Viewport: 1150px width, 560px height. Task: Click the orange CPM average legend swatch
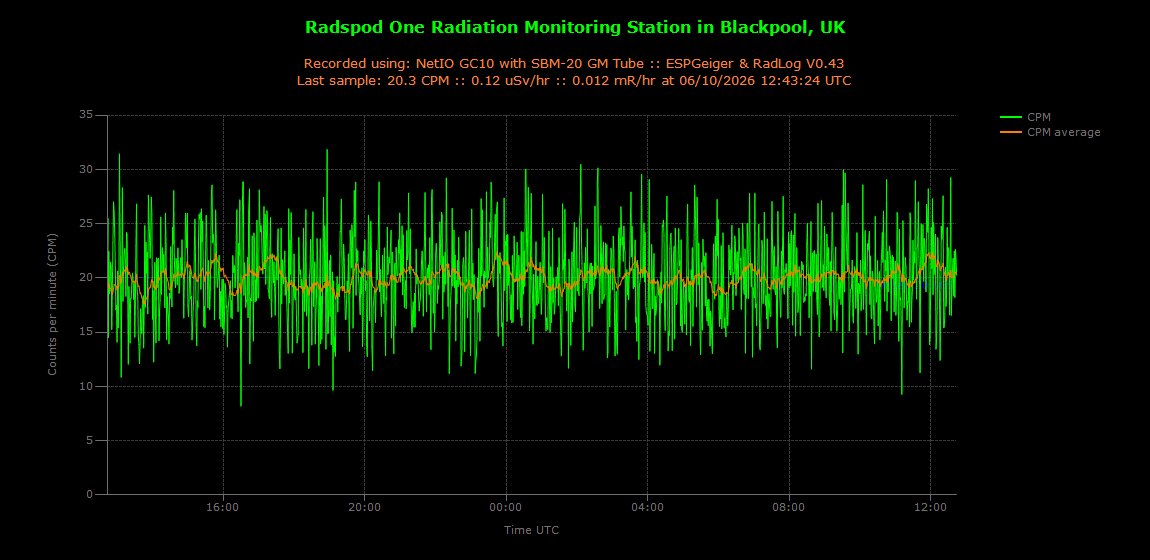point(1011,132)
